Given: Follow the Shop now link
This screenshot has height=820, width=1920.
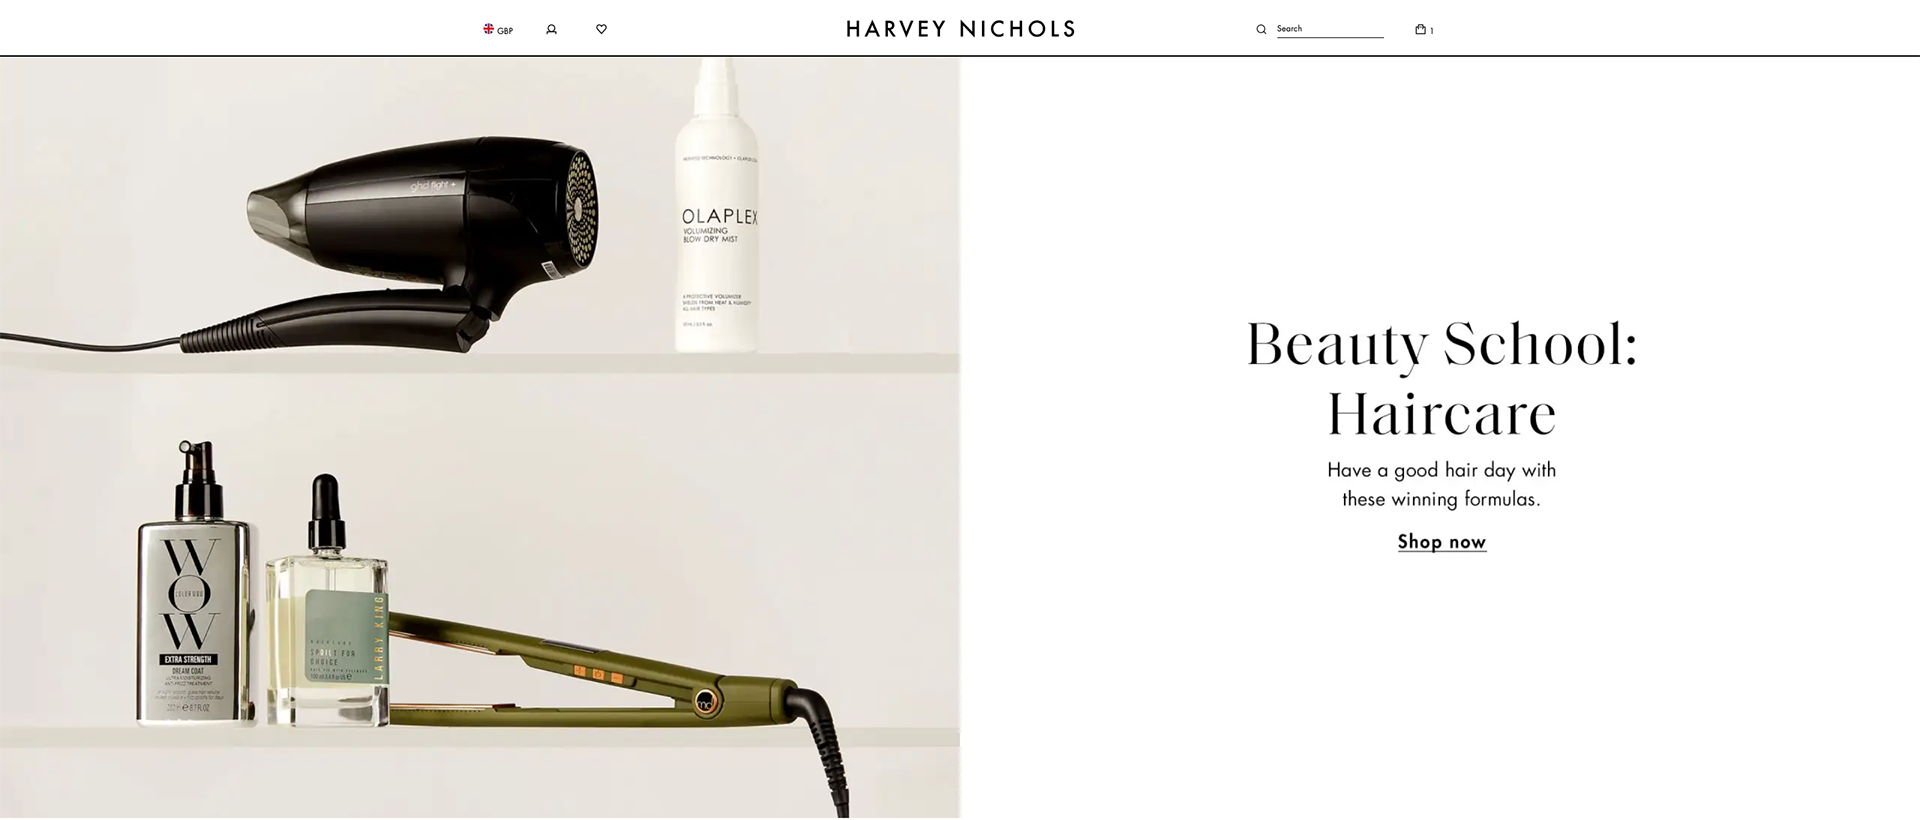Looking at the screenshot, I should point(1441,542).
